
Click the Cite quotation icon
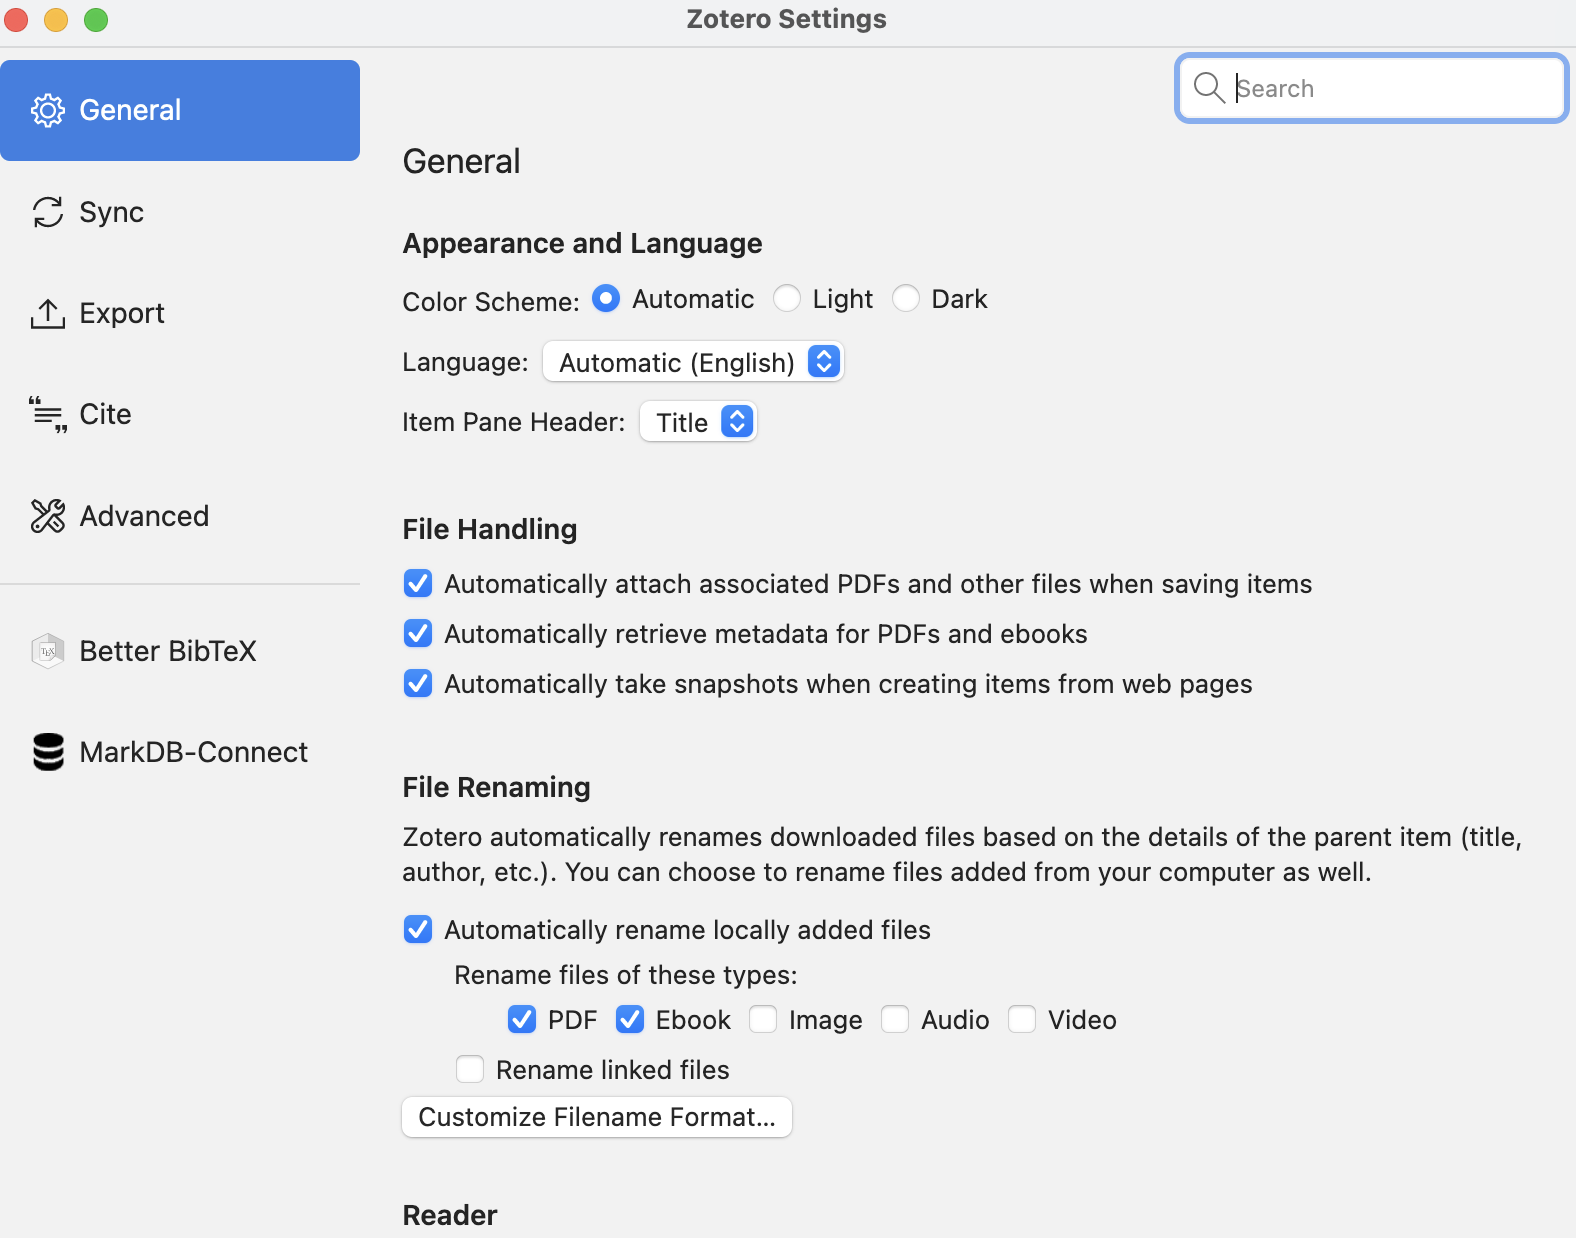click(x=48, y=415)
